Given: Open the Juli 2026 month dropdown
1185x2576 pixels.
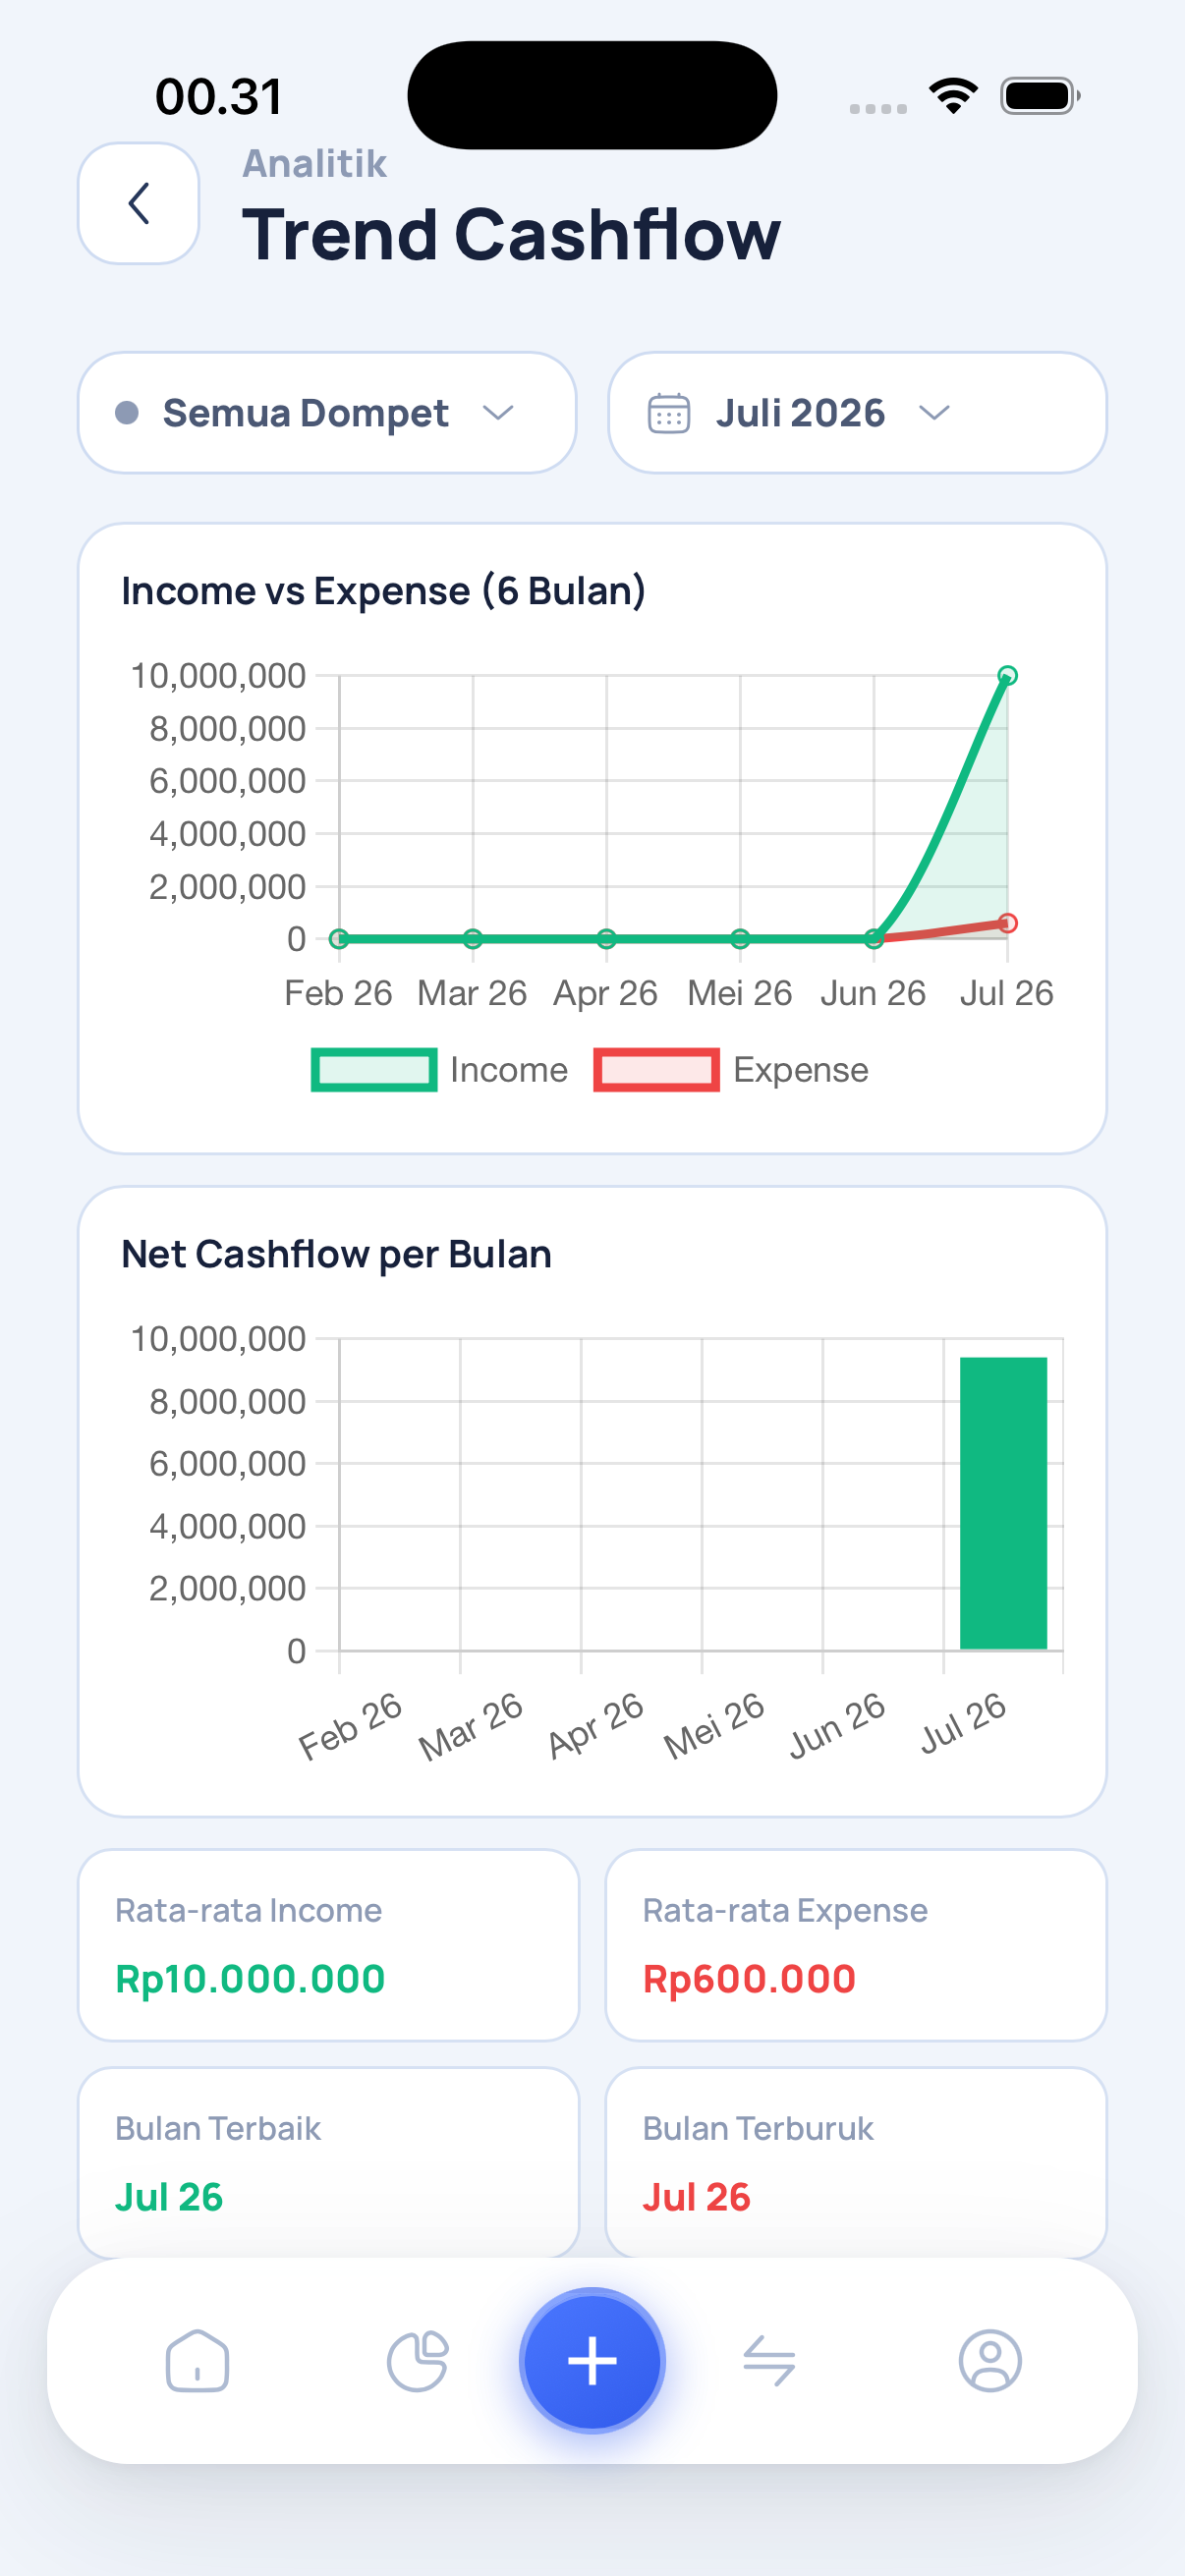Looking at the screenshot, I should [x=857, y=412].
